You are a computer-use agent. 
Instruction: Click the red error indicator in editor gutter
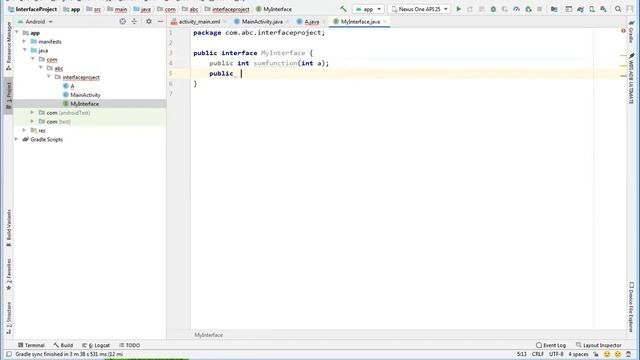click(x=623, y=31)
